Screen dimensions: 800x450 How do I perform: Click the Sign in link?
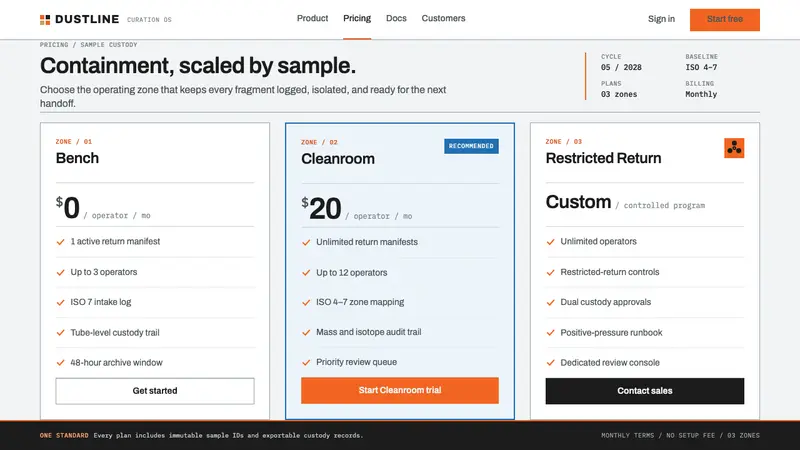(661, 19)
